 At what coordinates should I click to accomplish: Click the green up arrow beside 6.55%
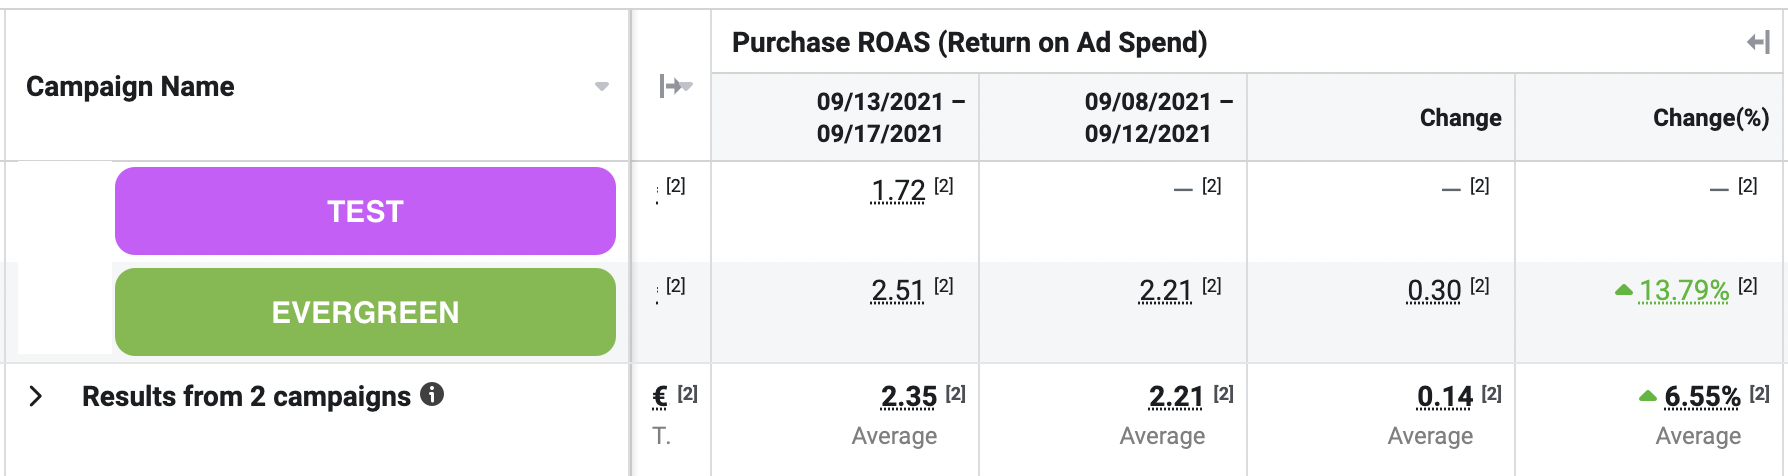pos(1648,397)
